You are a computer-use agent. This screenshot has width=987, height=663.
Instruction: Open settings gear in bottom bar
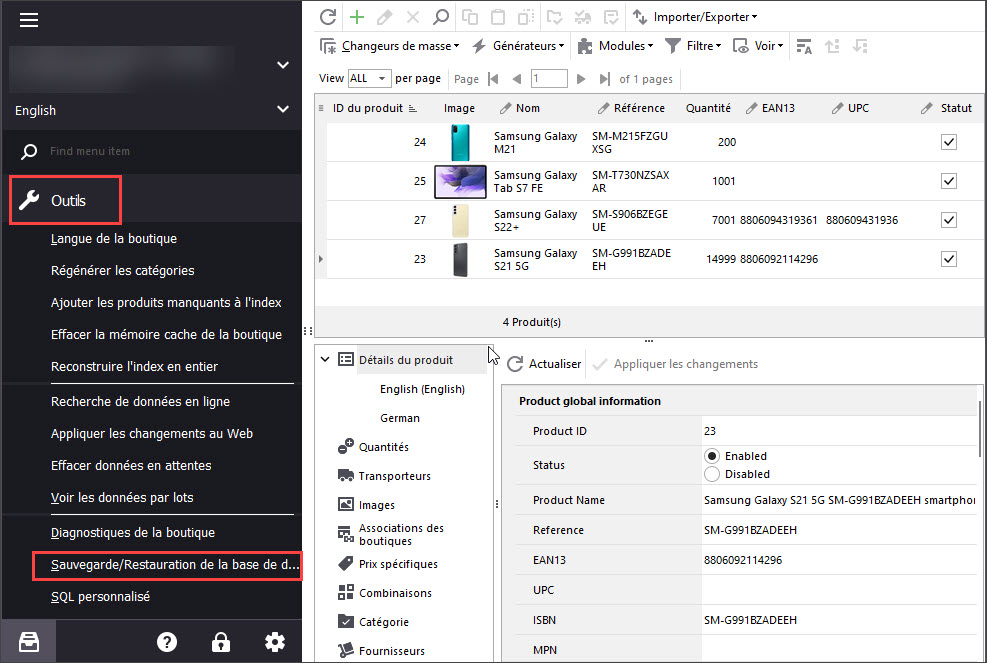pyautogui.click(x=275, y=642)
